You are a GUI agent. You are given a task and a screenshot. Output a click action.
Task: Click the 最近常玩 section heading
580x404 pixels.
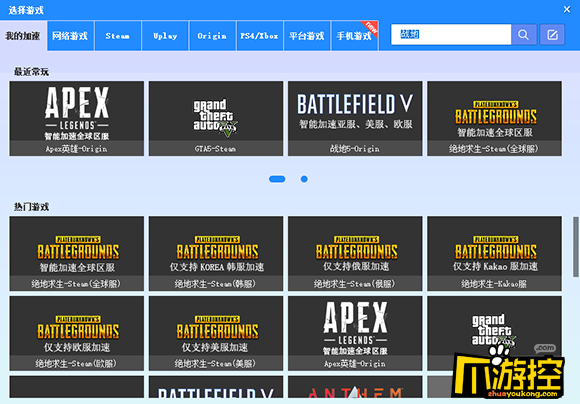pyautogui.click(x=31, y=71)
